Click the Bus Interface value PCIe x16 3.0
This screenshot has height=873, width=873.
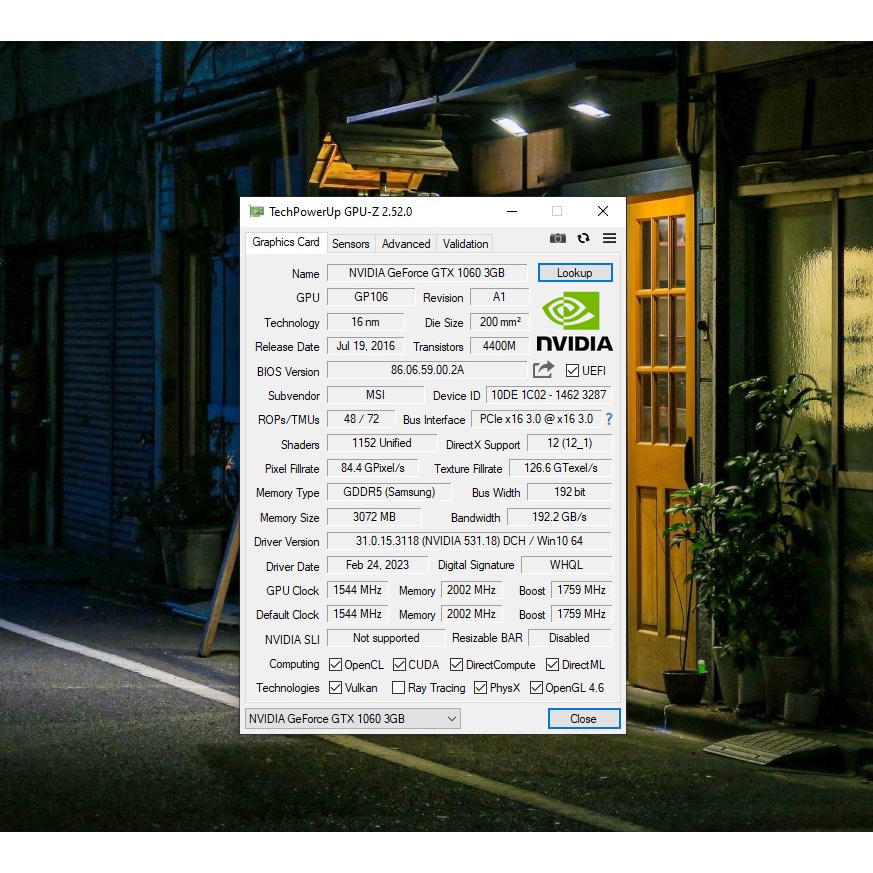536,419
